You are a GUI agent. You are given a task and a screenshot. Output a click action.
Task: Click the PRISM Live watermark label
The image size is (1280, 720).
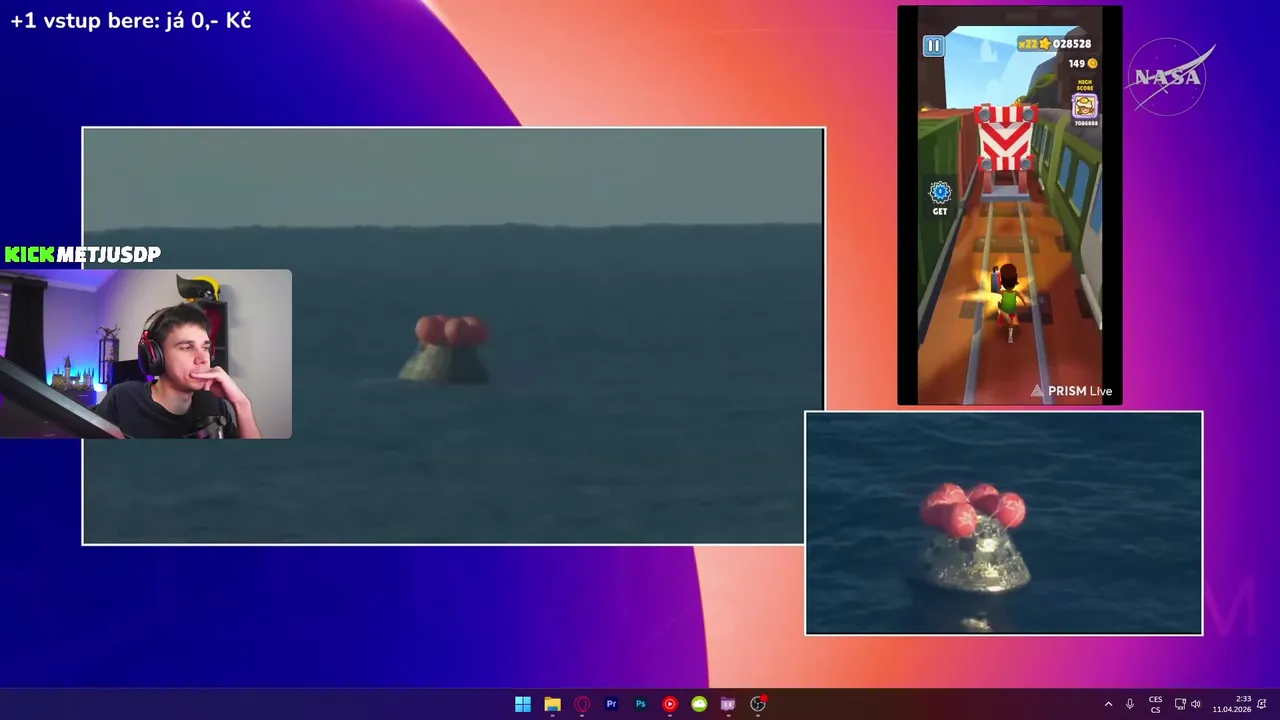coord(1071,391)
